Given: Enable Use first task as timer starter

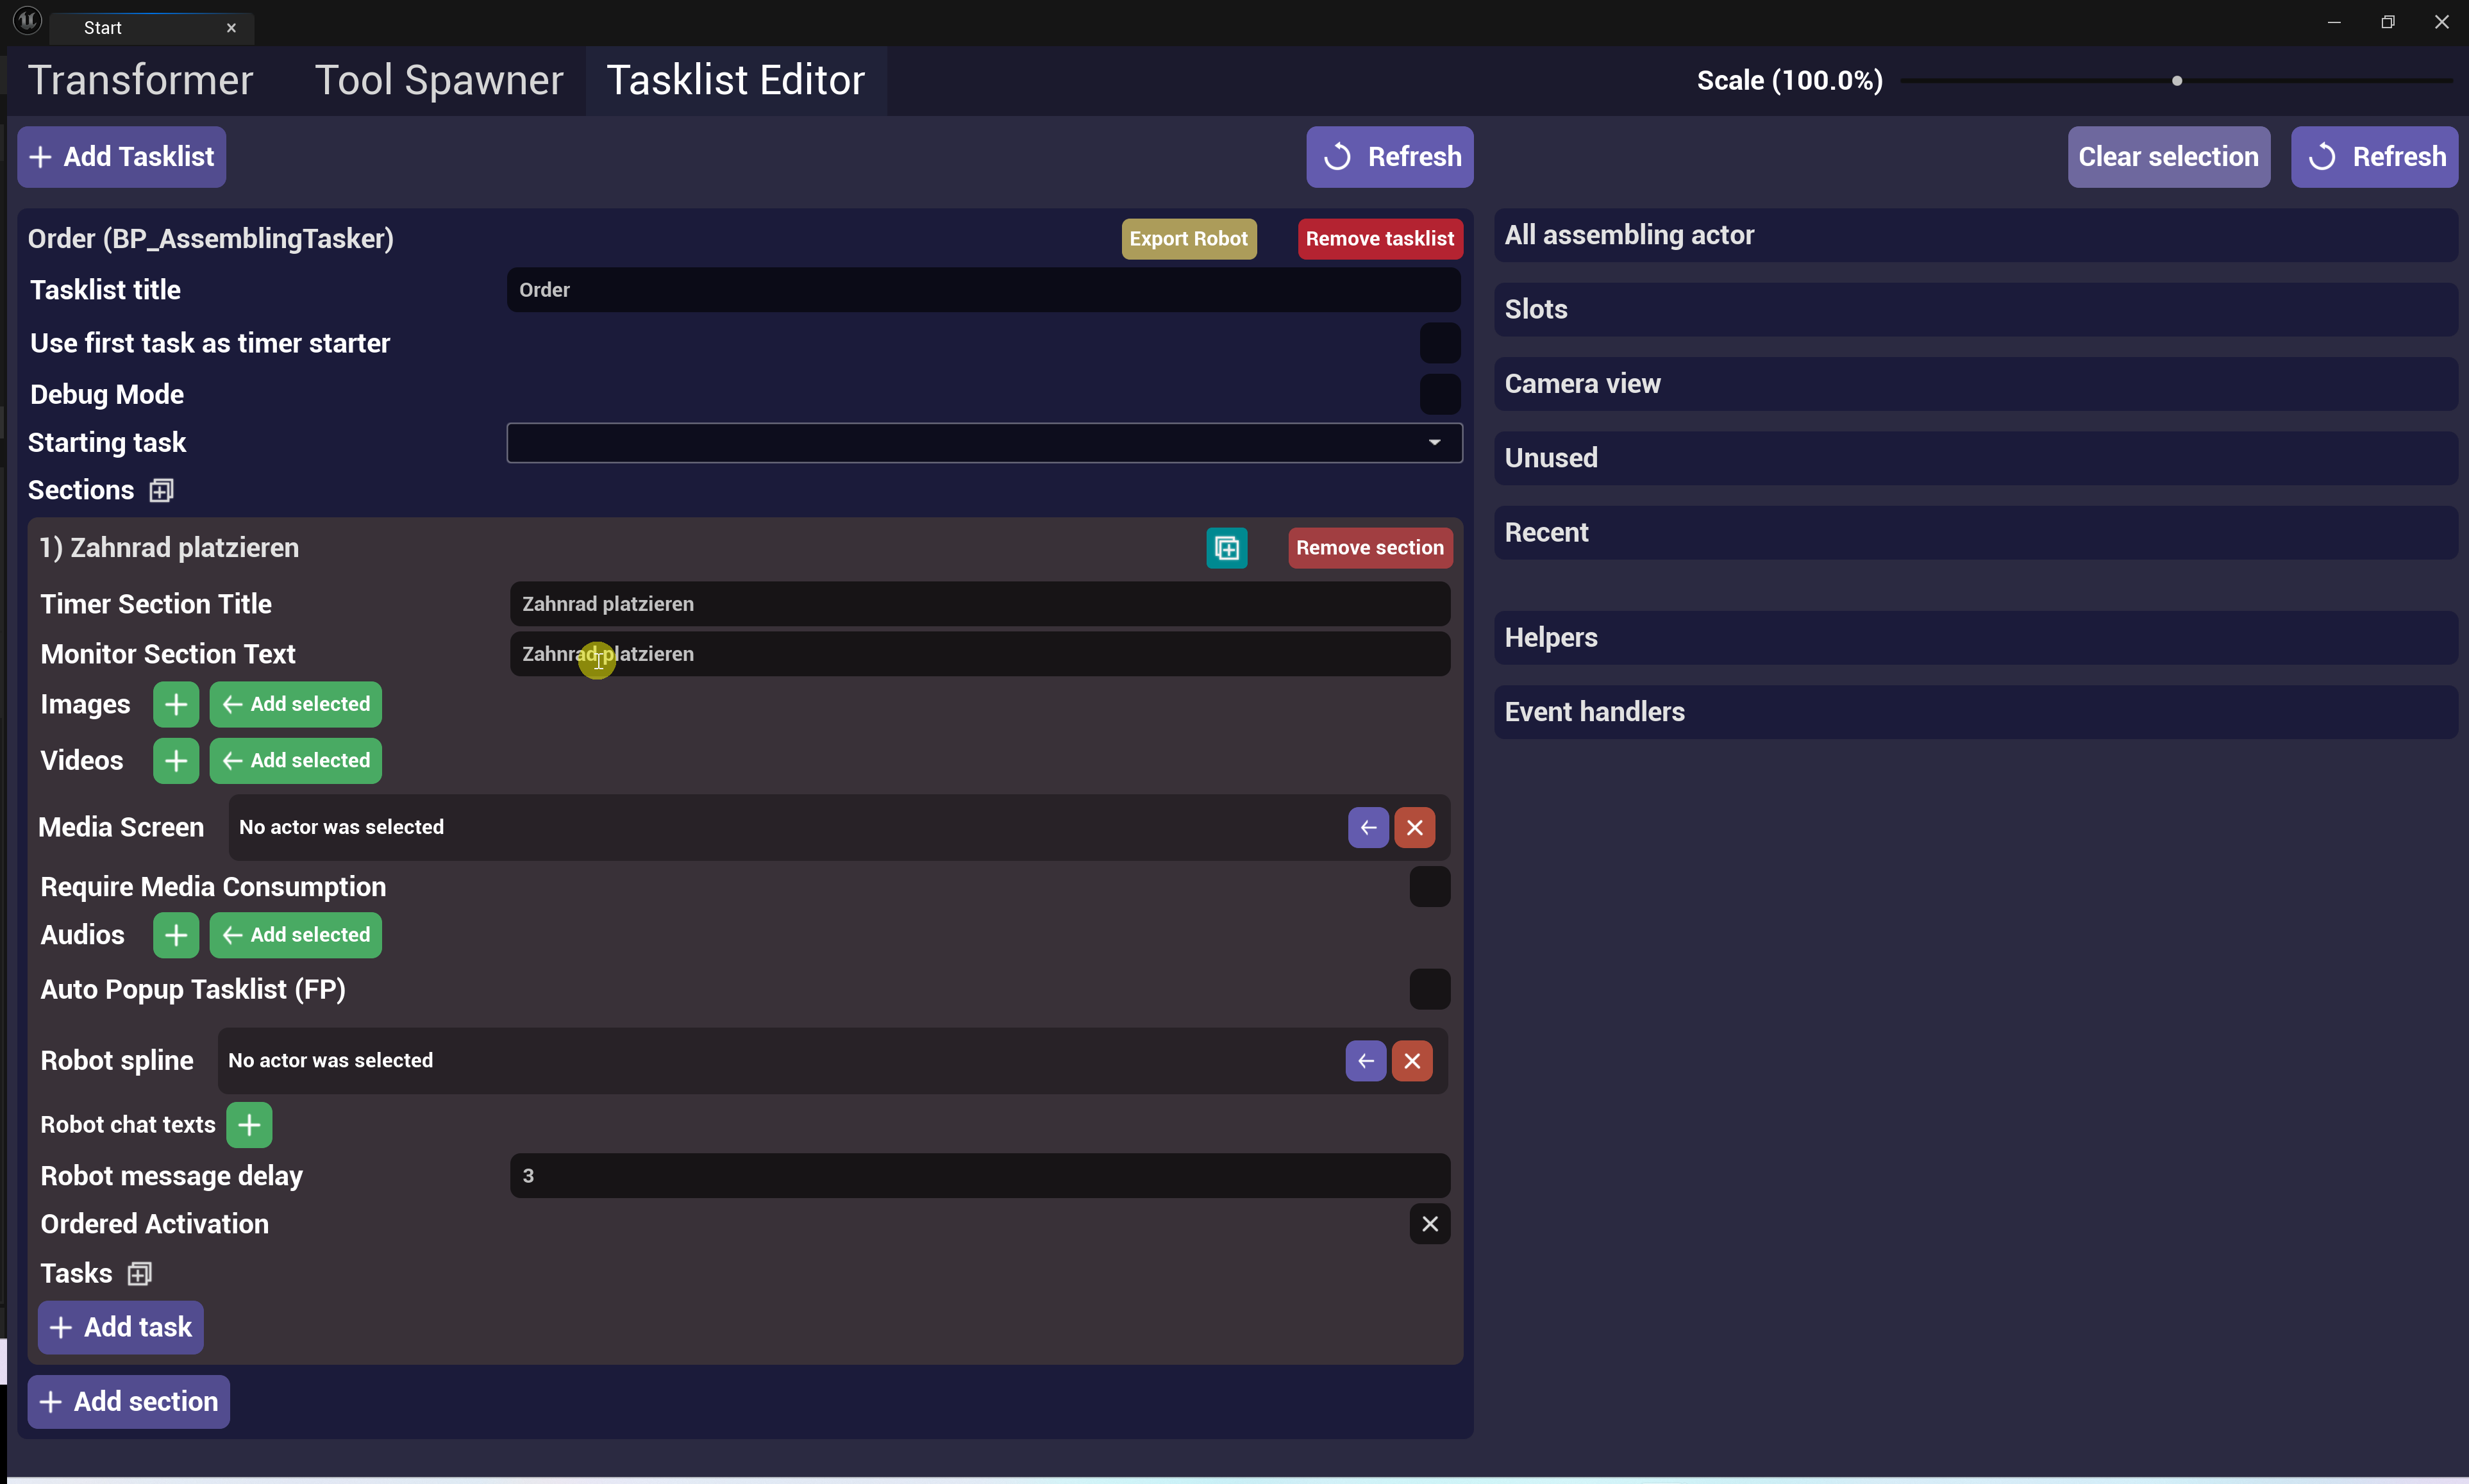Looking at the screenshot, I should tap(1439, 344).
